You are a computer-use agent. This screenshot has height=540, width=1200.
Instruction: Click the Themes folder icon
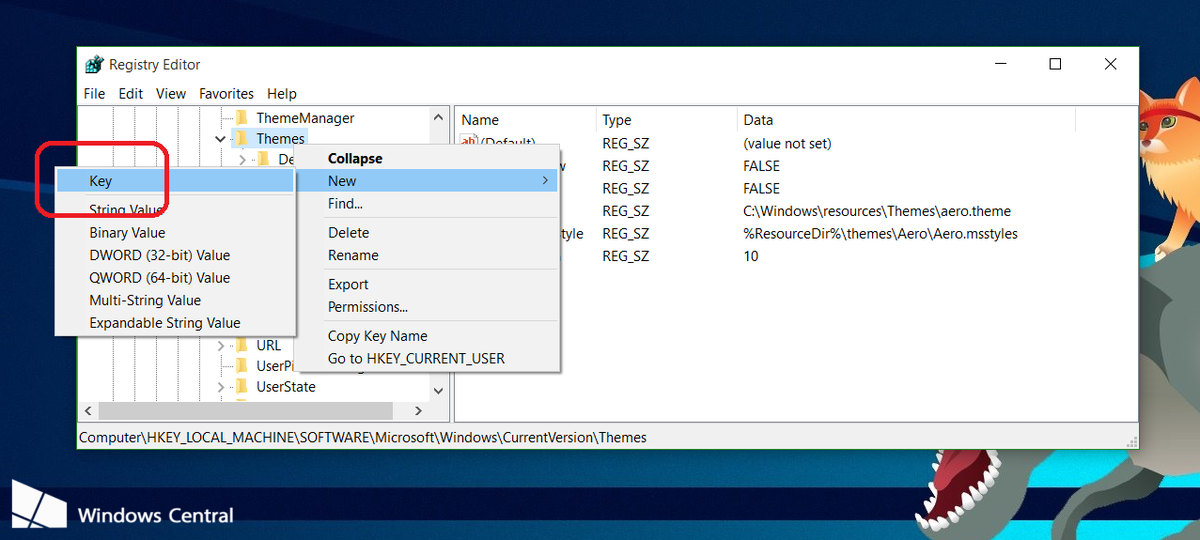(x=240, y=138)
